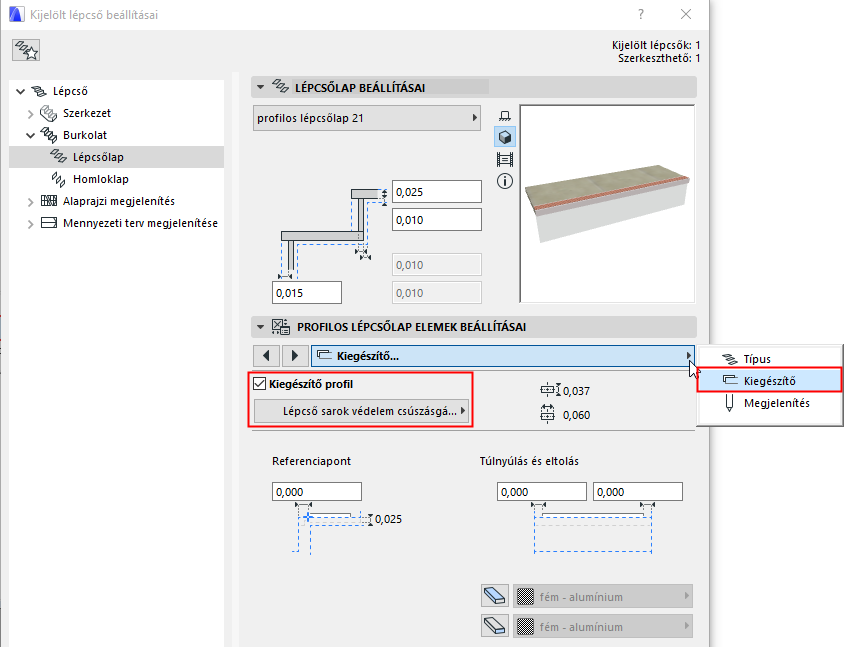
Task: Open second fém - alumínium surface dropdown
Action: 602,627
